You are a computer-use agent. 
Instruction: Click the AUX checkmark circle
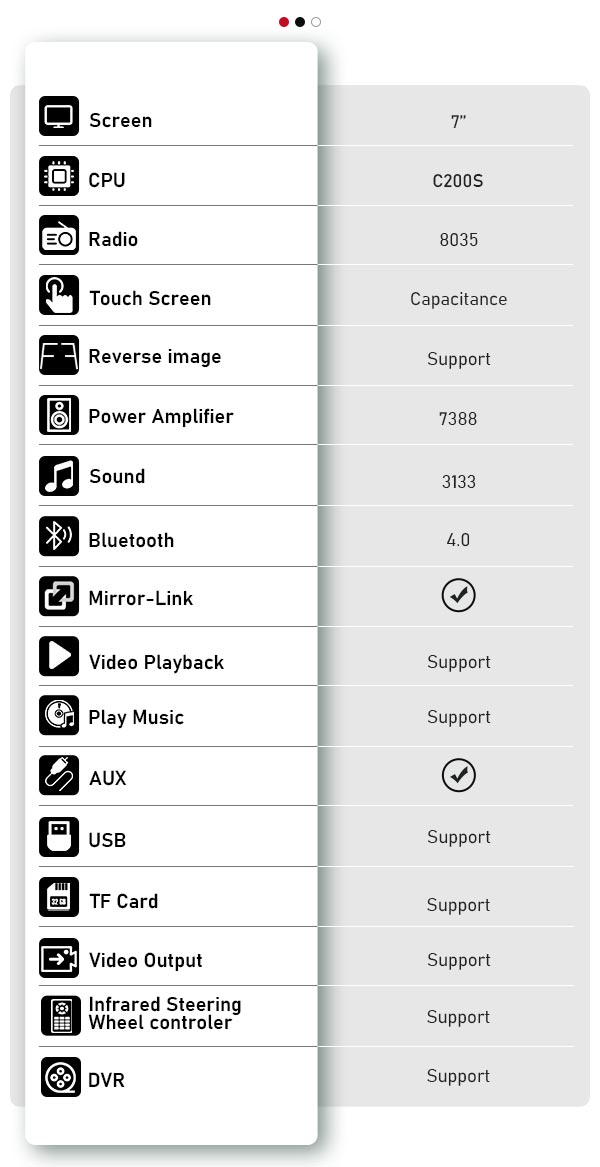[x=458, y=776]
